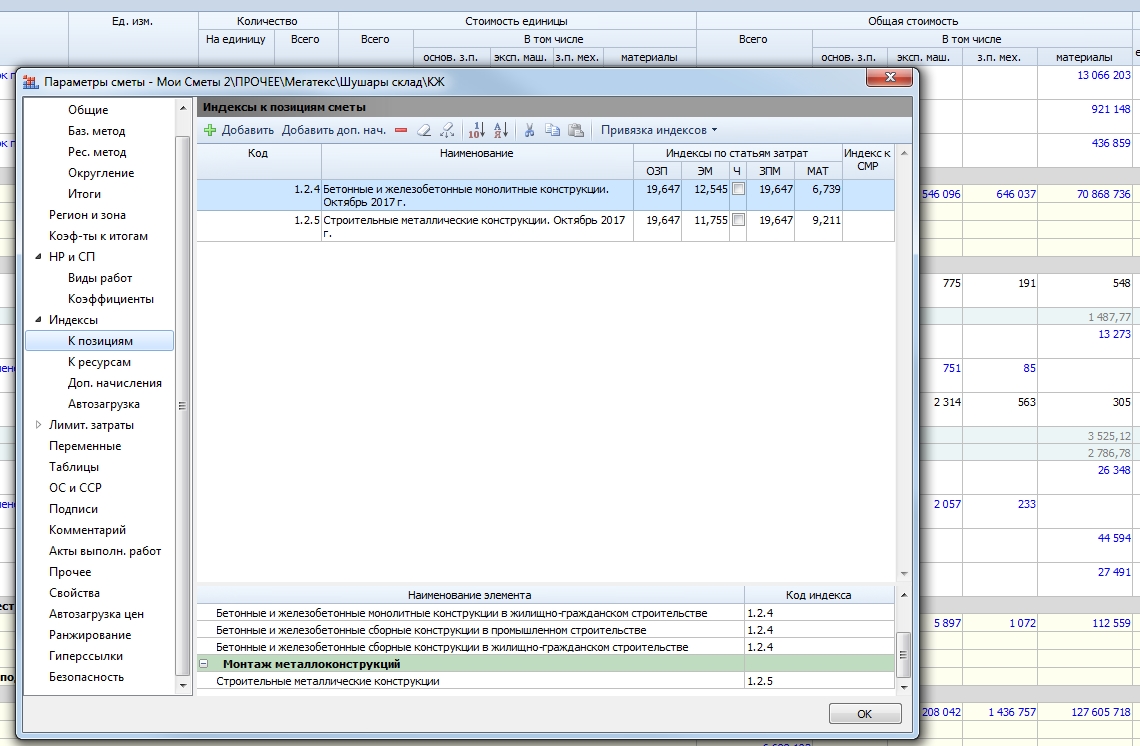The height and width of the screenshot is (746, 1140).
Task: Collapse the Монтаж металлоконструкций group
Action: [x=204, y=664]
